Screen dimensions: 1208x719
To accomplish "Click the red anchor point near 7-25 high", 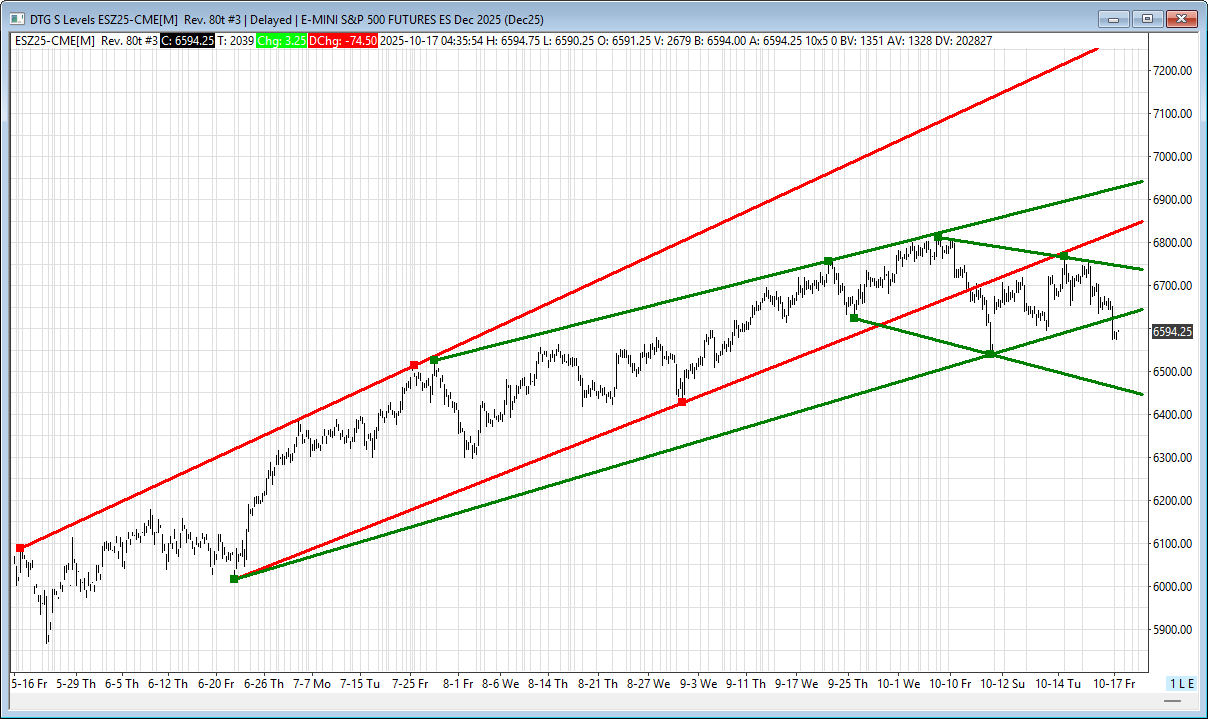I will point(414,365).
